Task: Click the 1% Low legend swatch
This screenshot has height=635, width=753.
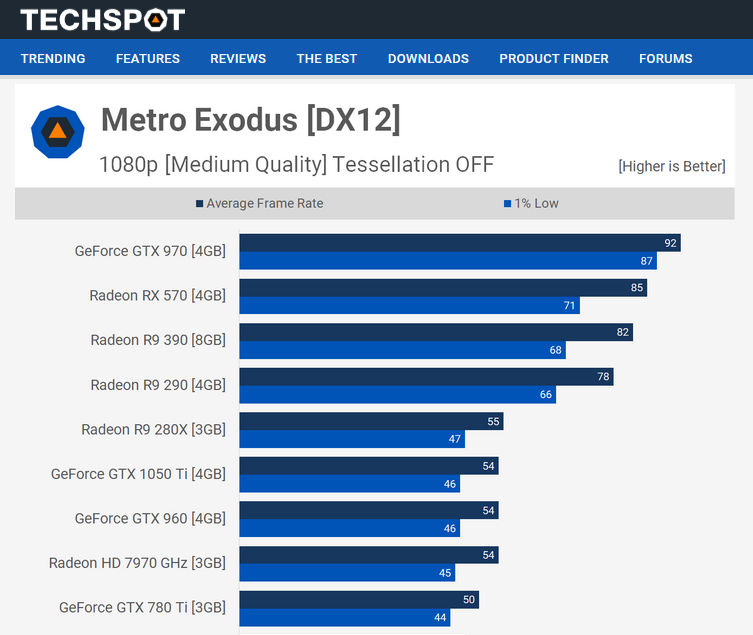Action: (x=508, y=204)
